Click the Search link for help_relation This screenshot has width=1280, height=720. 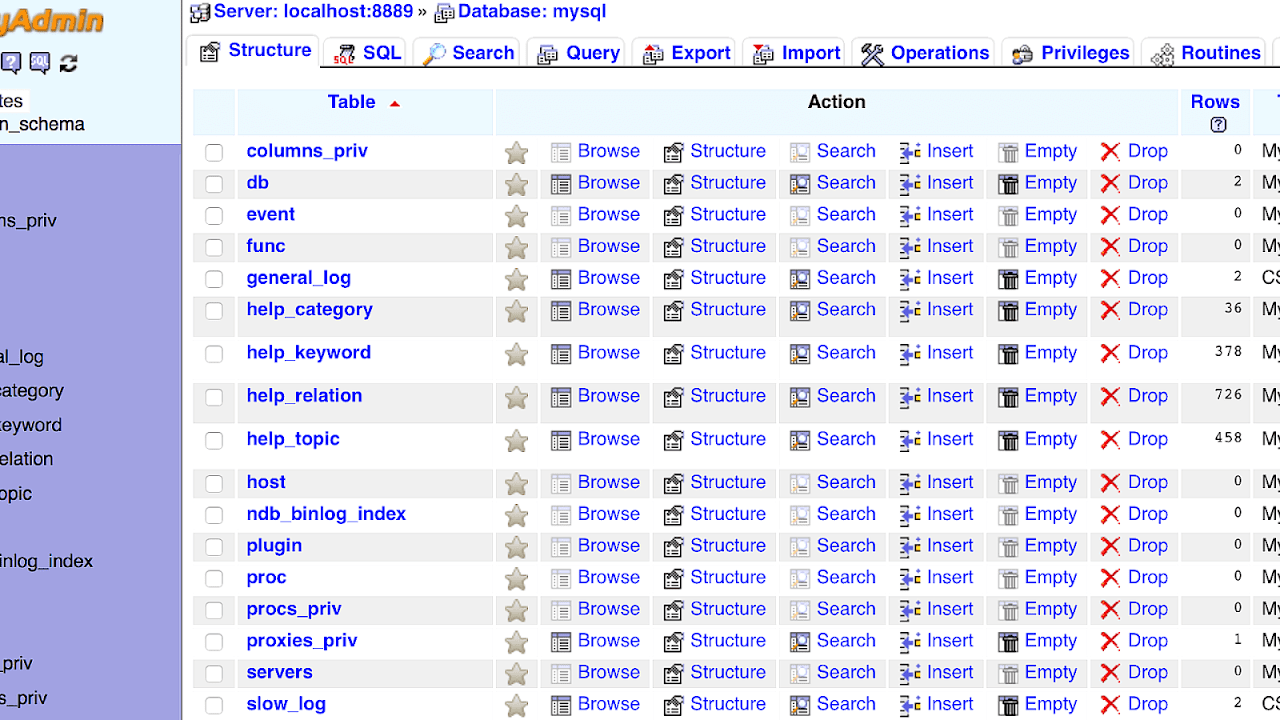click(846, 396)
